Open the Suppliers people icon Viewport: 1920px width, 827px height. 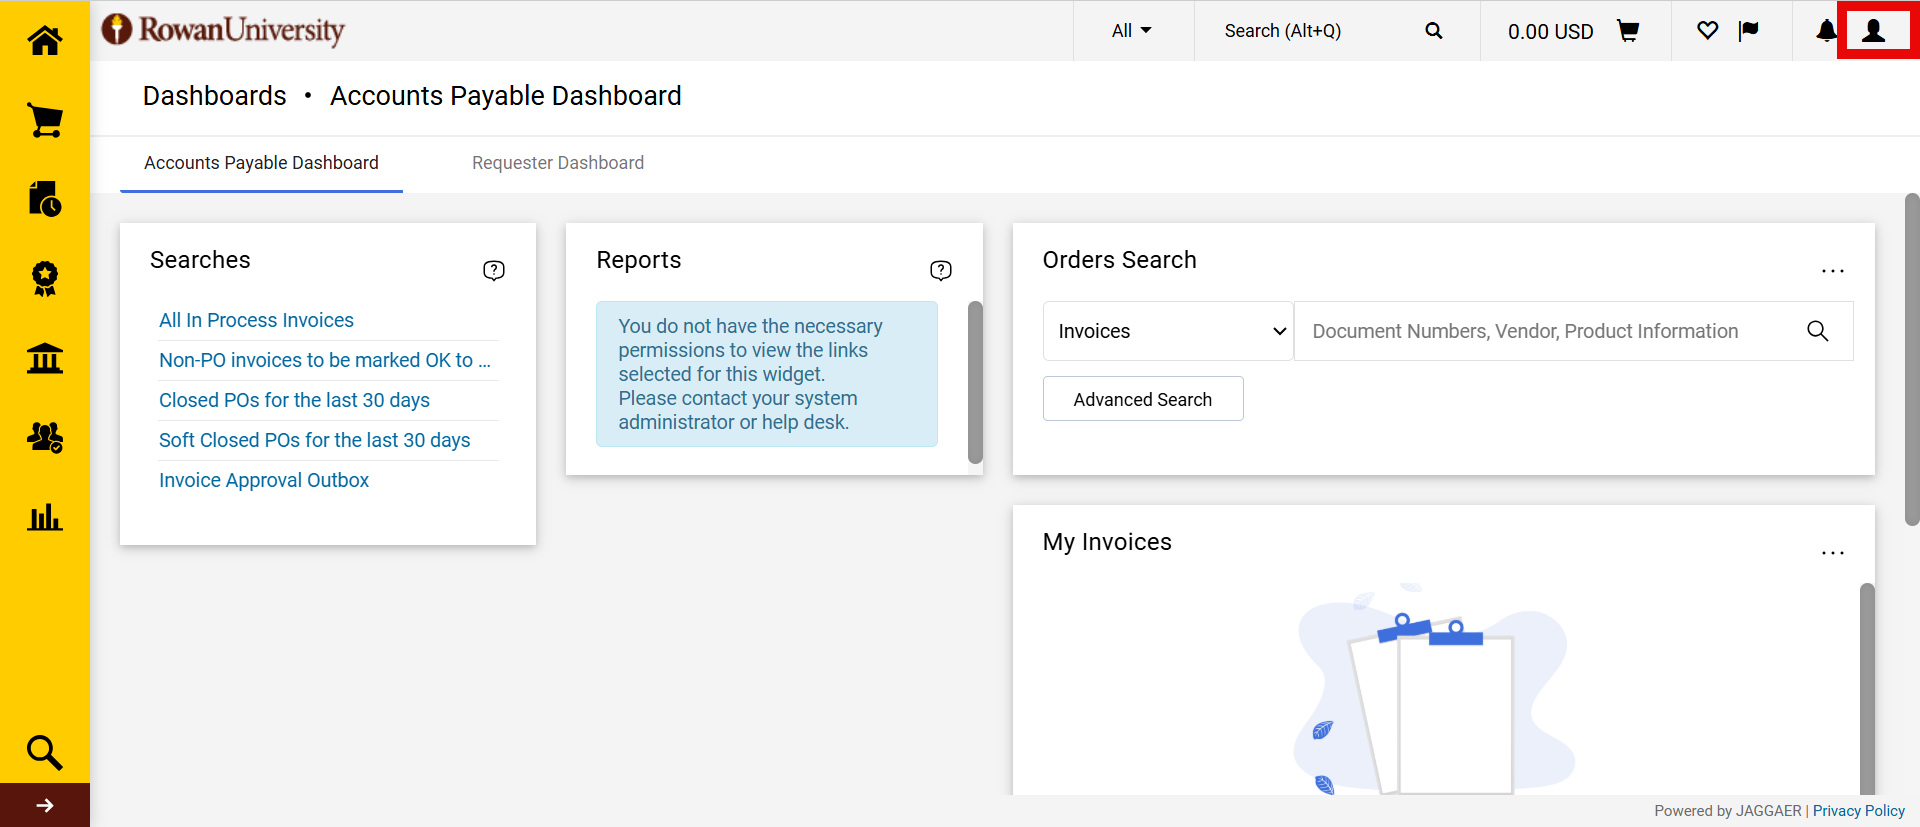[x=45, y=437]
